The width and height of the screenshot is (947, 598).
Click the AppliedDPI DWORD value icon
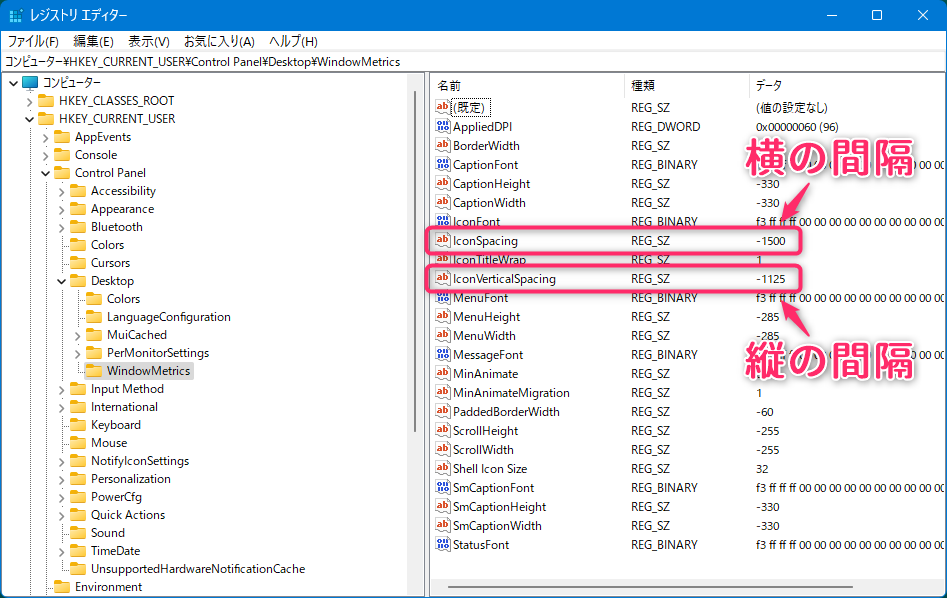point(444,126)
